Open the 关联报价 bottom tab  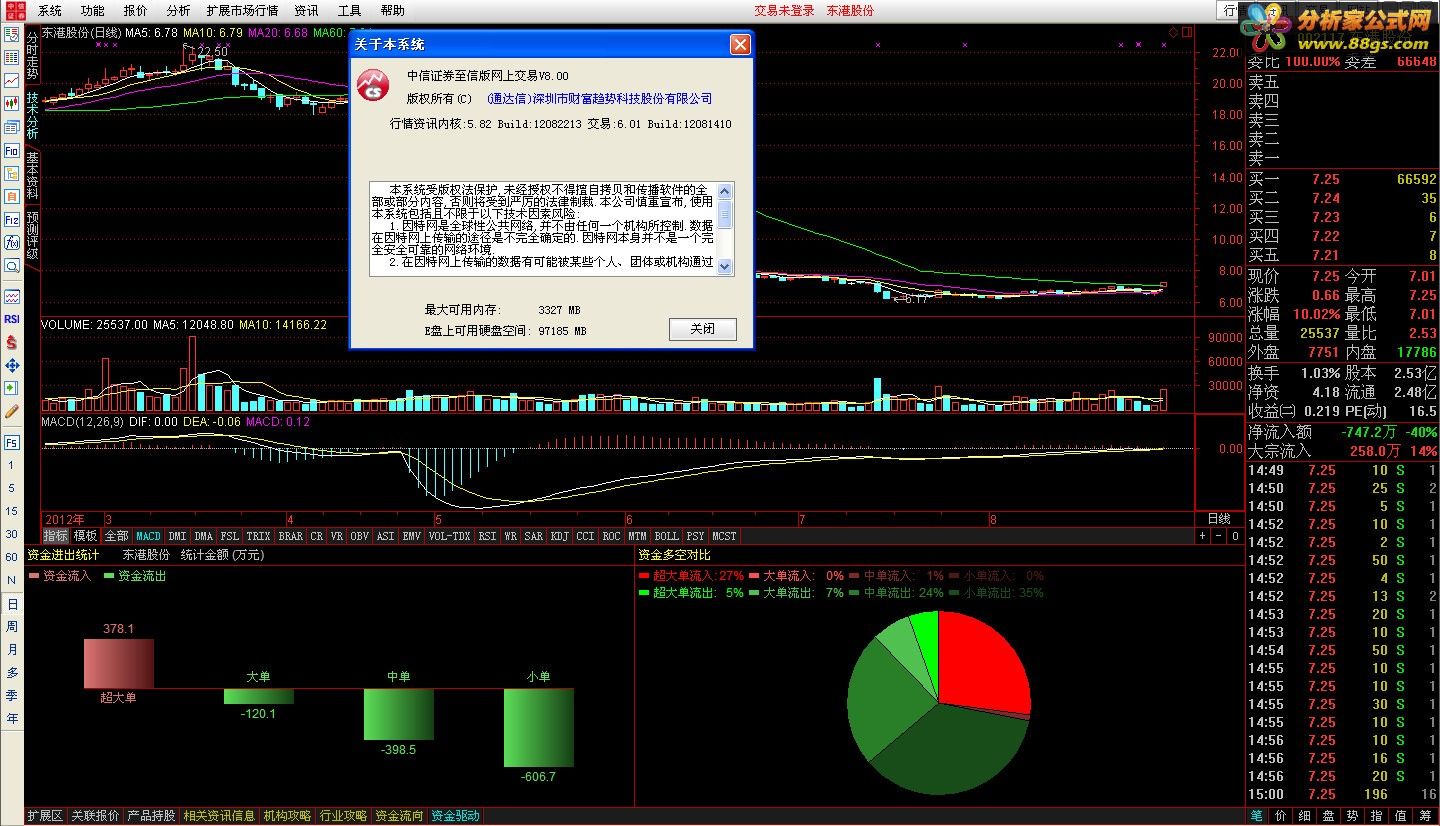point(95,816)
